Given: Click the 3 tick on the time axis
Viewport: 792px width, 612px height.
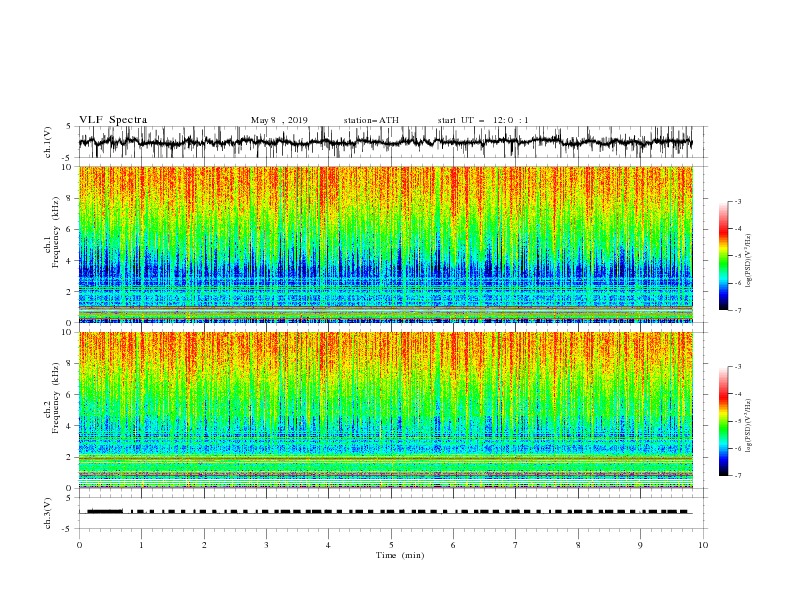Looking at the screenshot, I should click(266, 545).
